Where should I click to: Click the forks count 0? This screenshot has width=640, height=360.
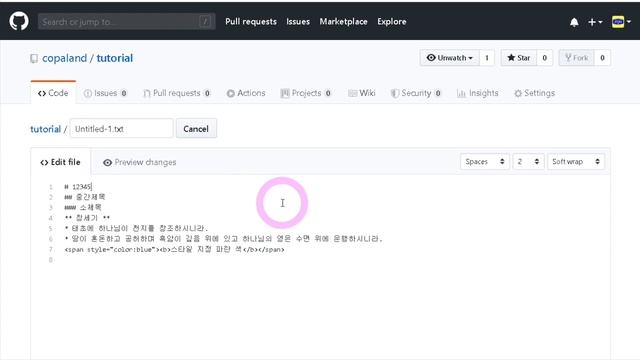click(x=602, y=58)
